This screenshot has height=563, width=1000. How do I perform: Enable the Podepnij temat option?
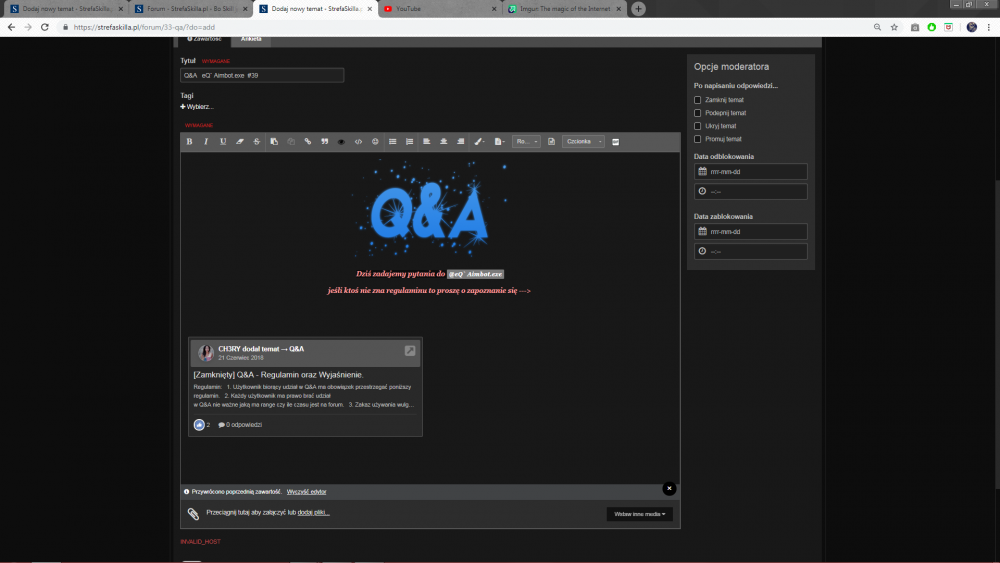(698, 113)
